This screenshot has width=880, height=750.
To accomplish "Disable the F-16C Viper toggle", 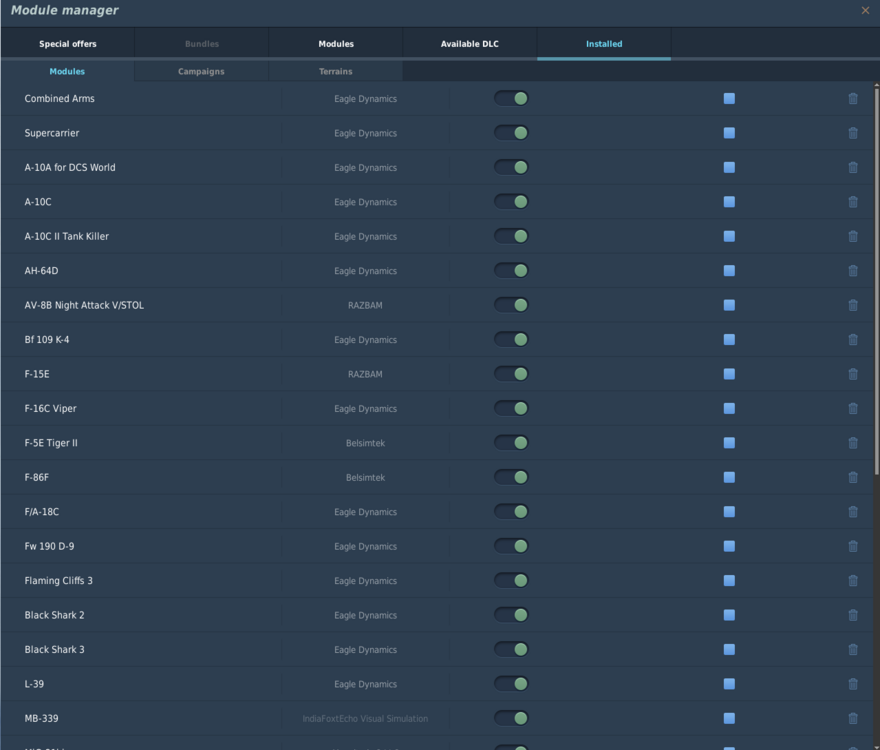I will click(x=511, y=408).
